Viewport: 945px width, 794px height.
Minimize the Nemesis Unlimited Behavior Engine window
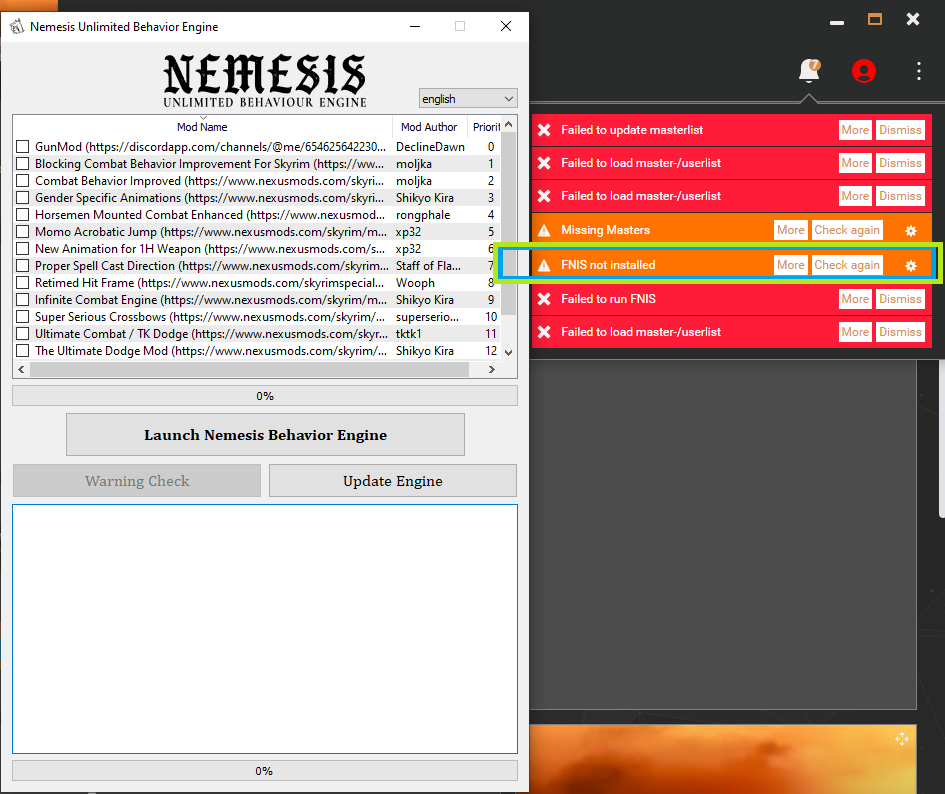tap(415, 27)
